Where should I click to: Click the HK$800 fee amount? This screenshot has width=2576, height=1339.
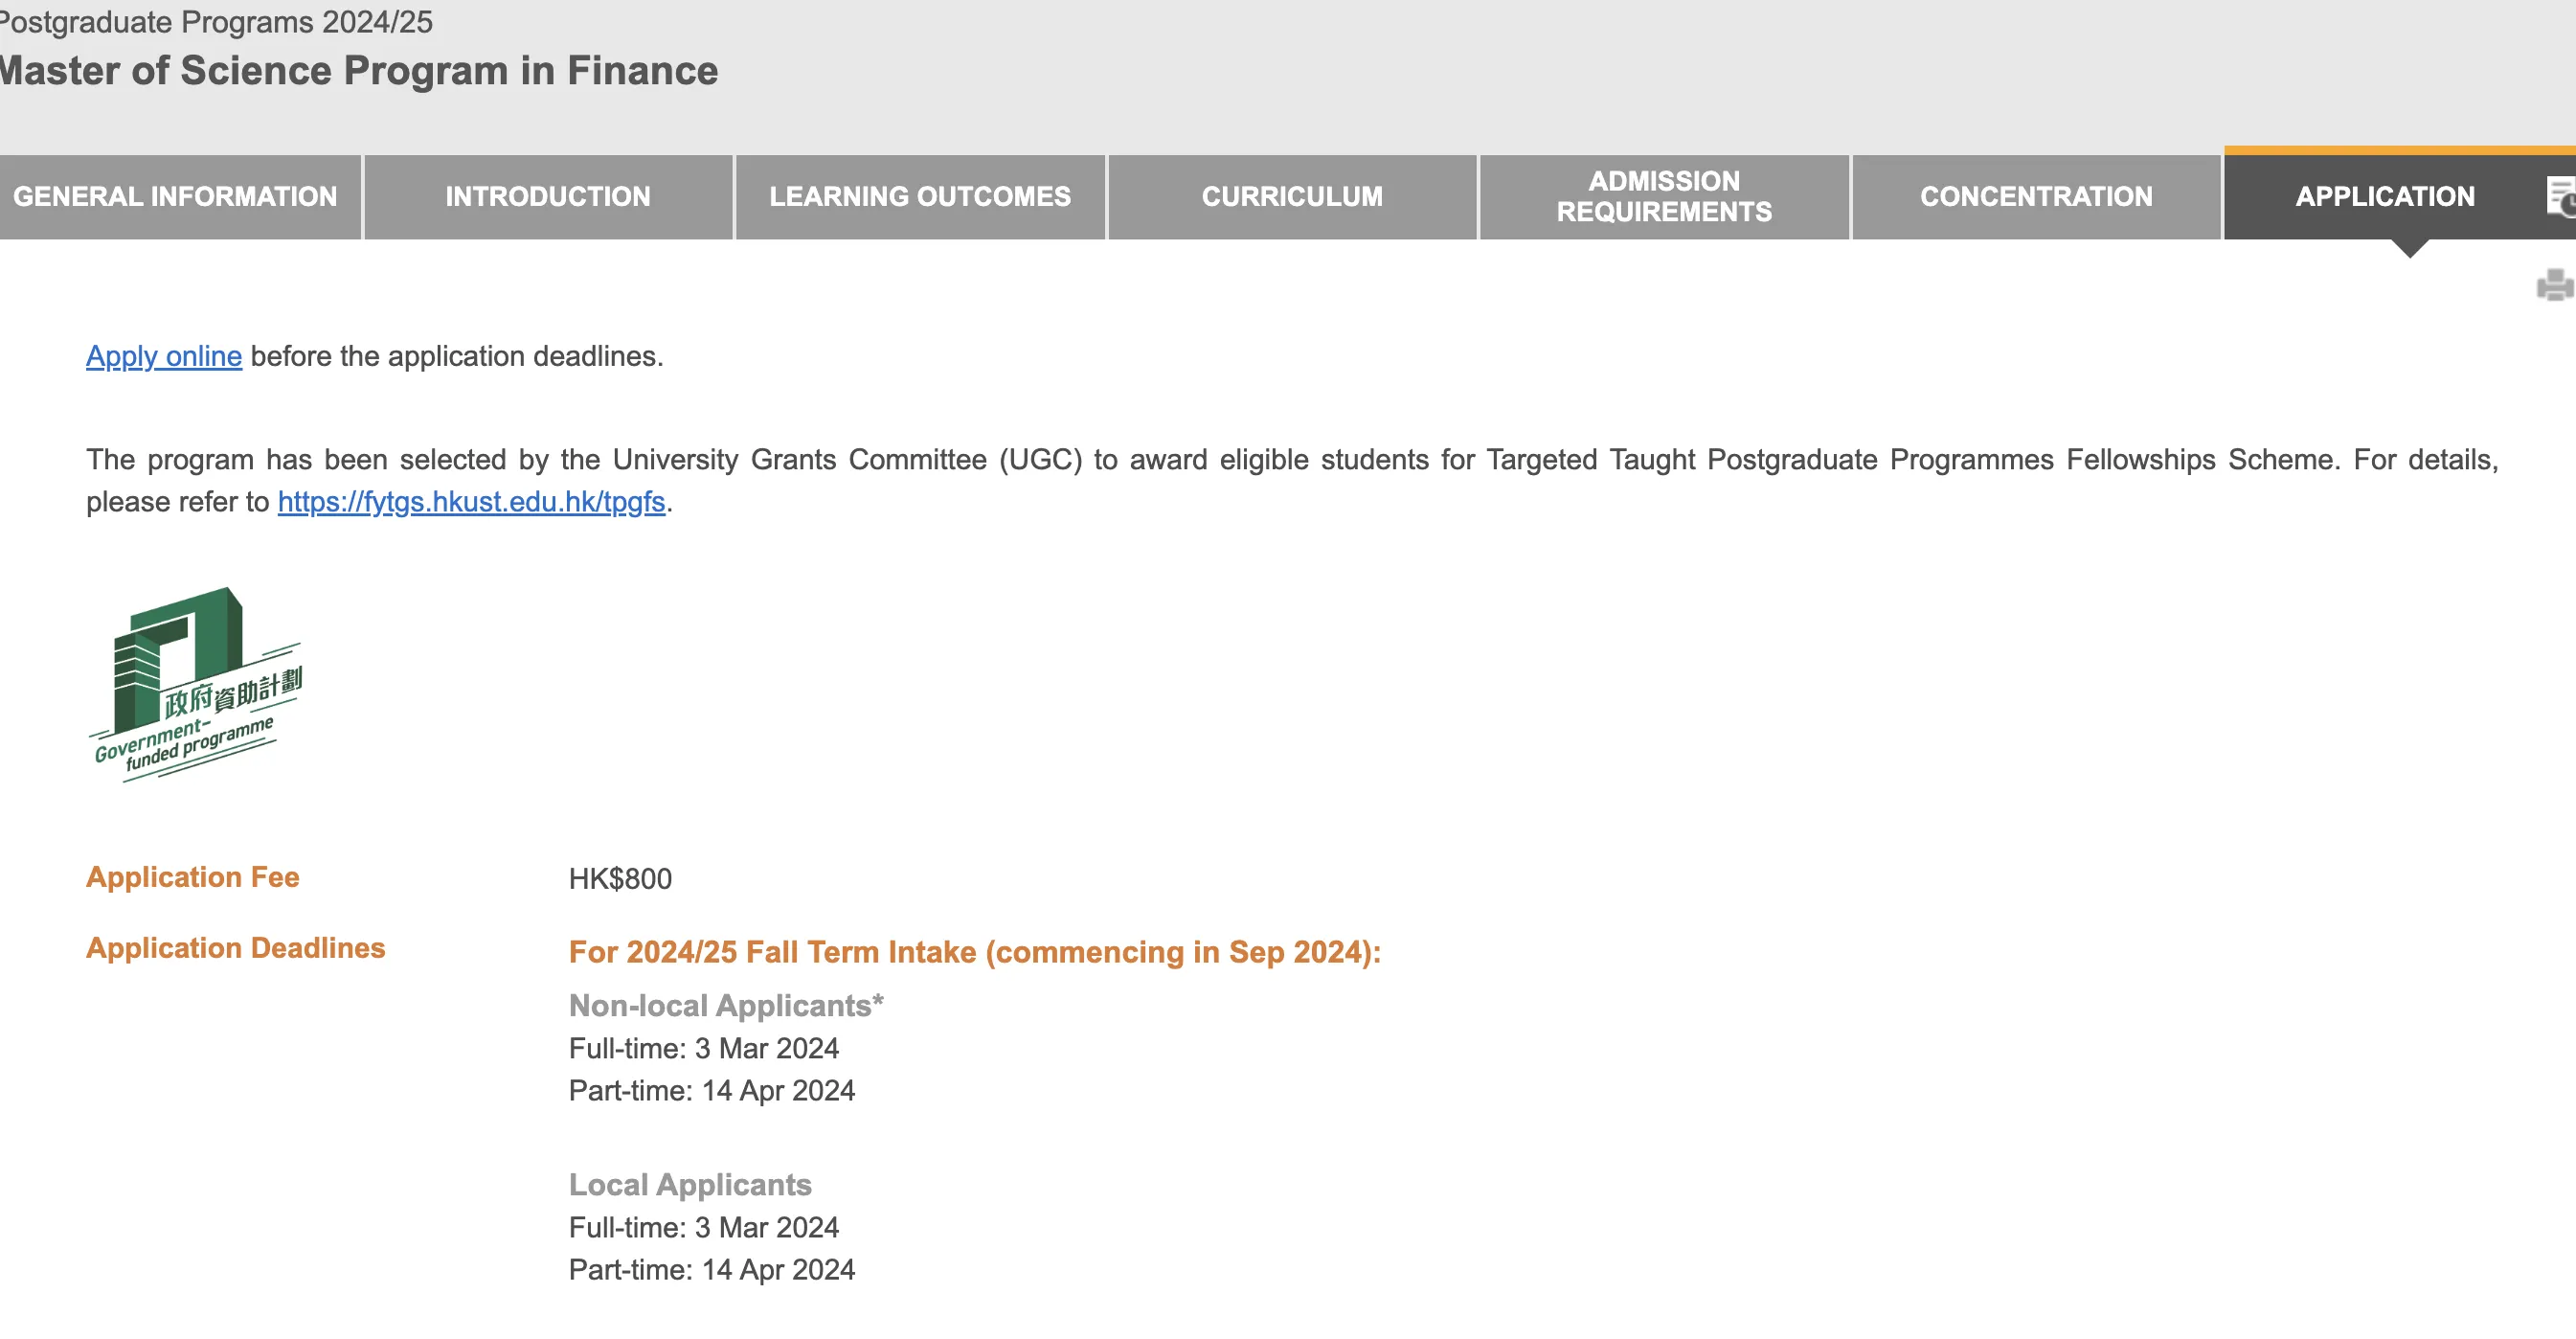(x=620, y=879)
